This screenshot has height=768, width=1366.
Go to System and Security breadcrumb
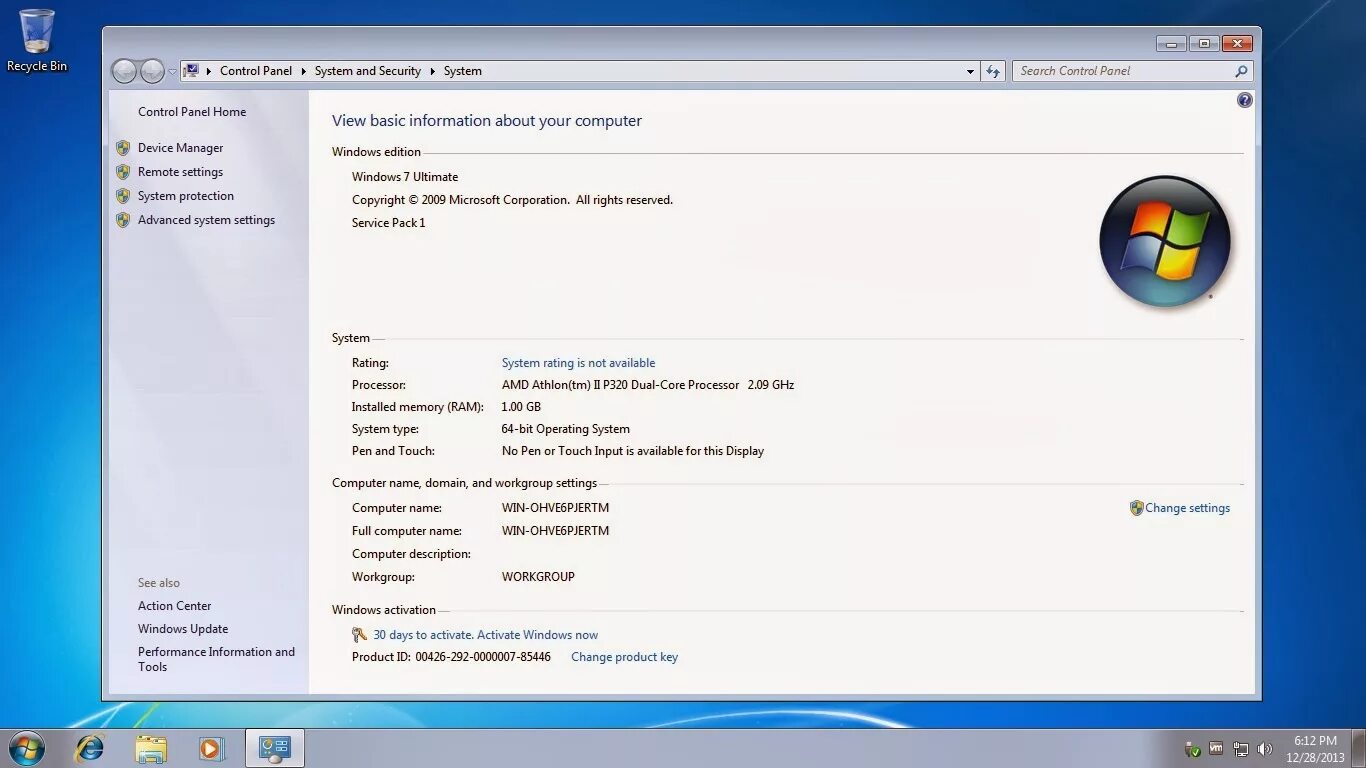point(367,71)
